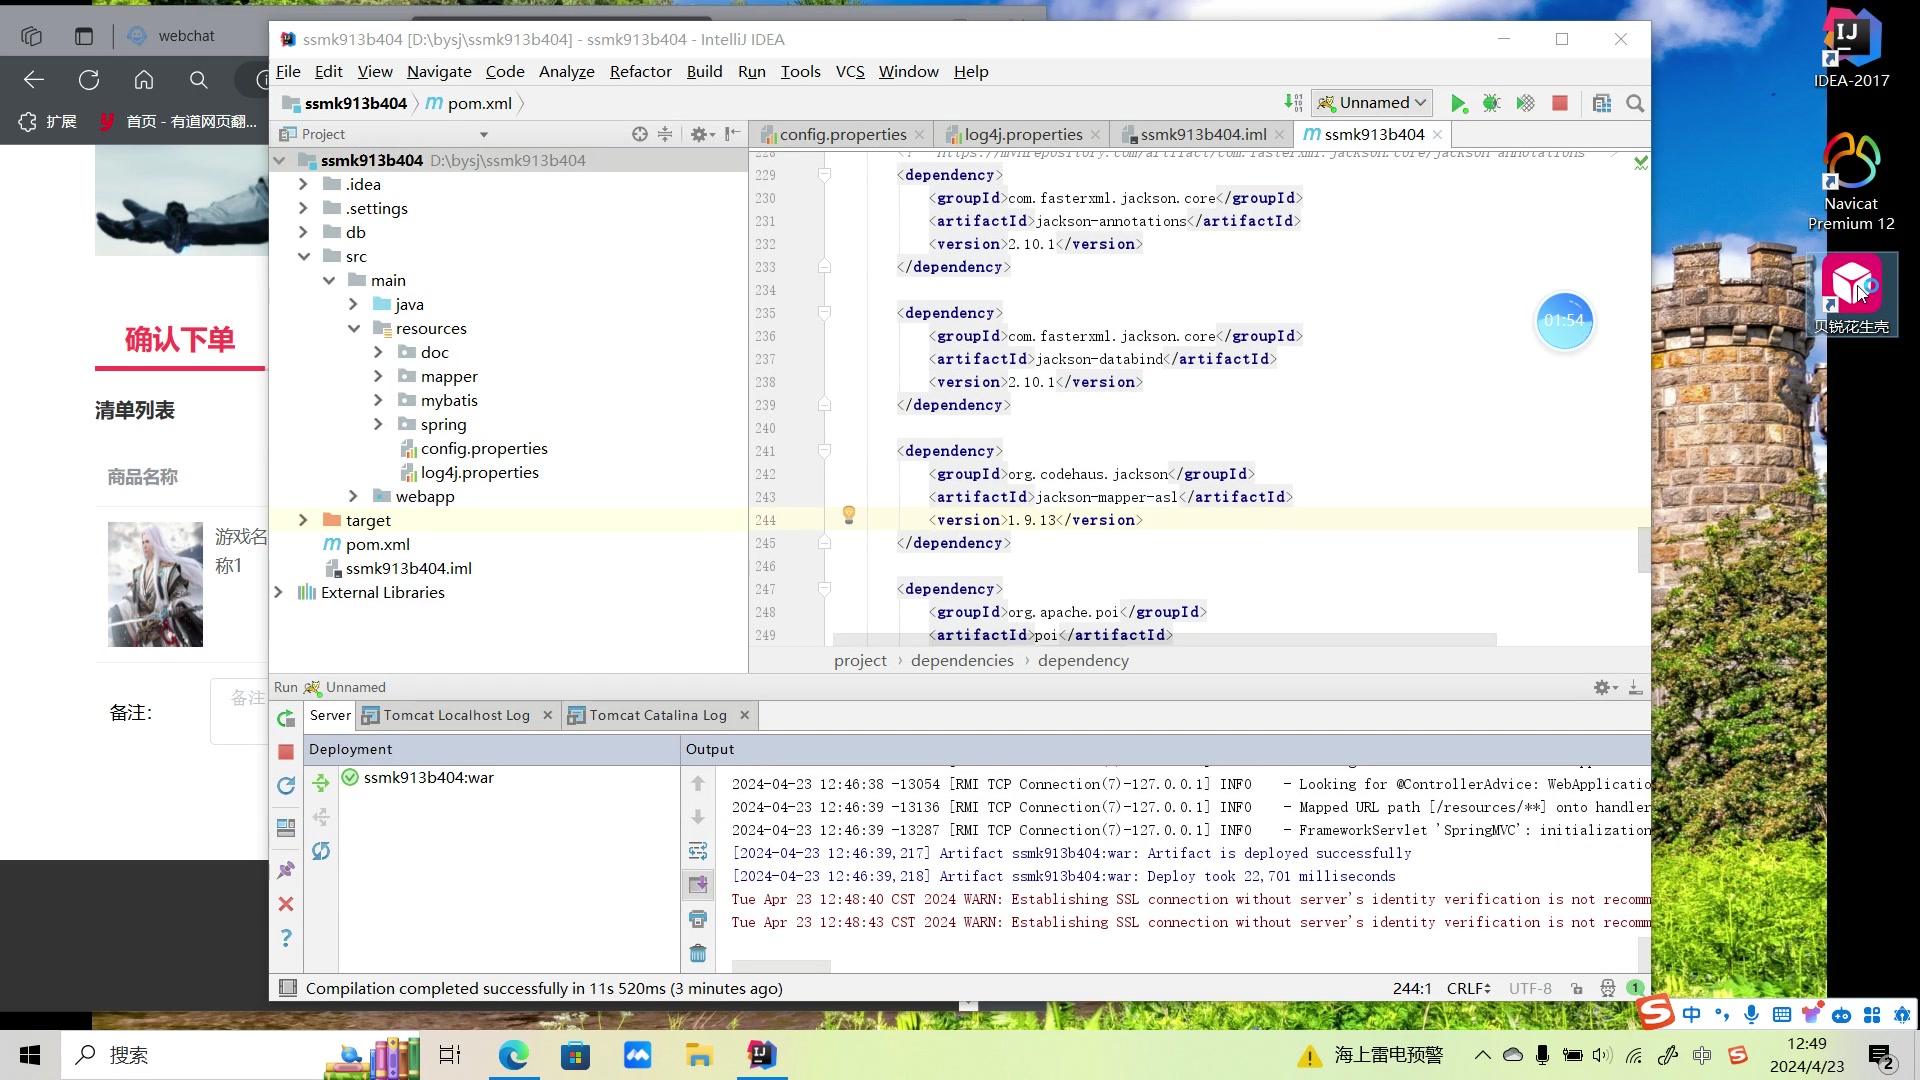The height and width of the screenshot is (1080, 1920).
Task: Pin the Run tab with pushpin icon
Action: click(286, 870)
